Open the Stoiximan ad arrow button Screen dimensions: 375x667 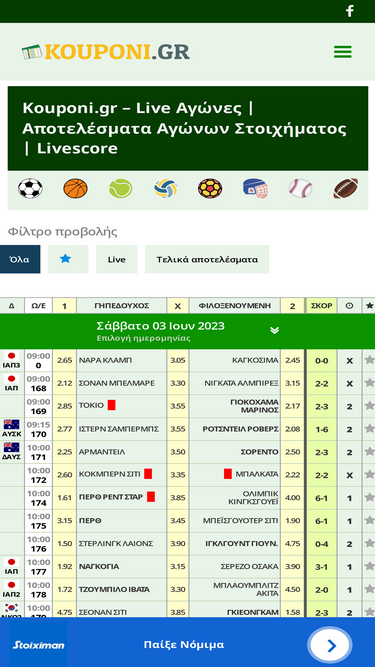tap(331, 646)
